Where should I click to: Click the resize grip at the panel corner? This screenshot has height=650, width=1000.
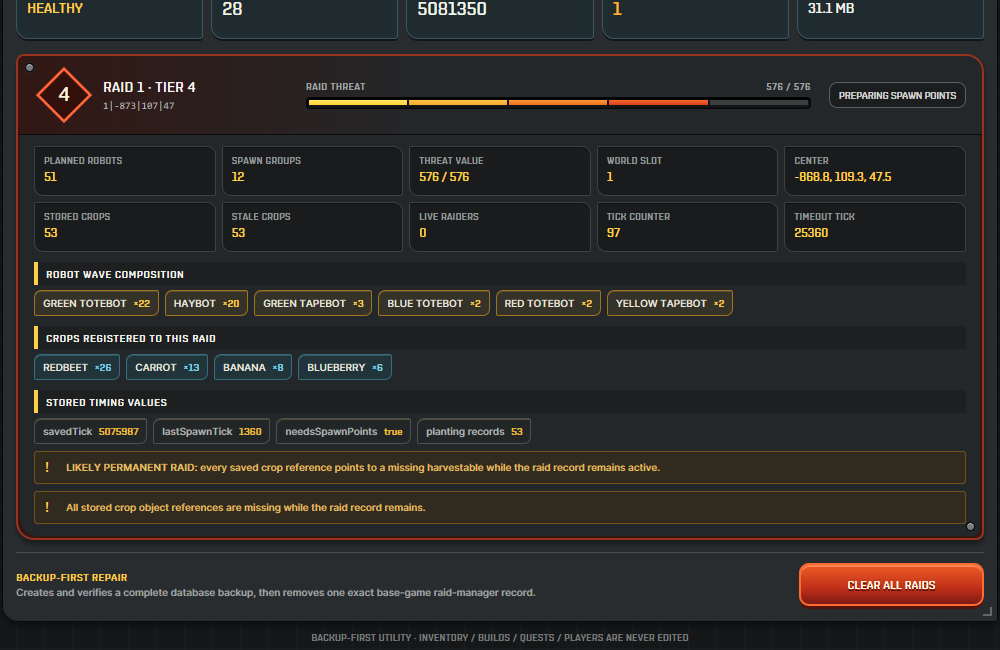click(987, 612)
